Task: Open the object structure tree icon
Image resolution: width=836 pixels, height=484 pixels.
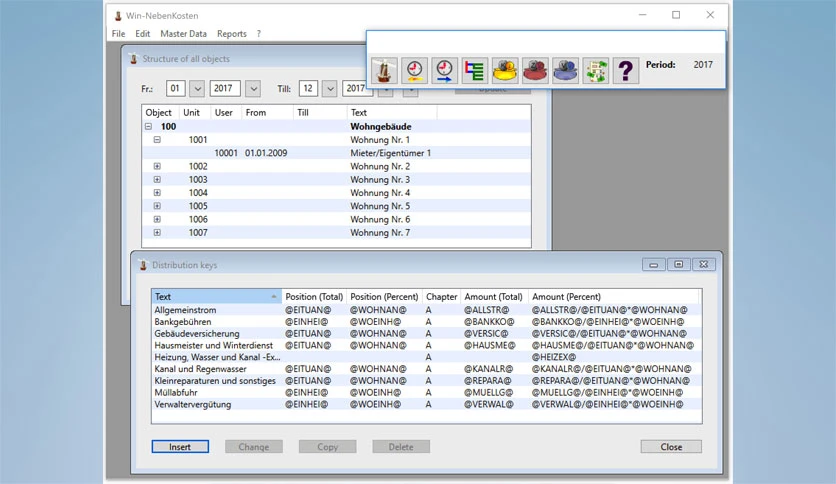Action: point(475,70)
